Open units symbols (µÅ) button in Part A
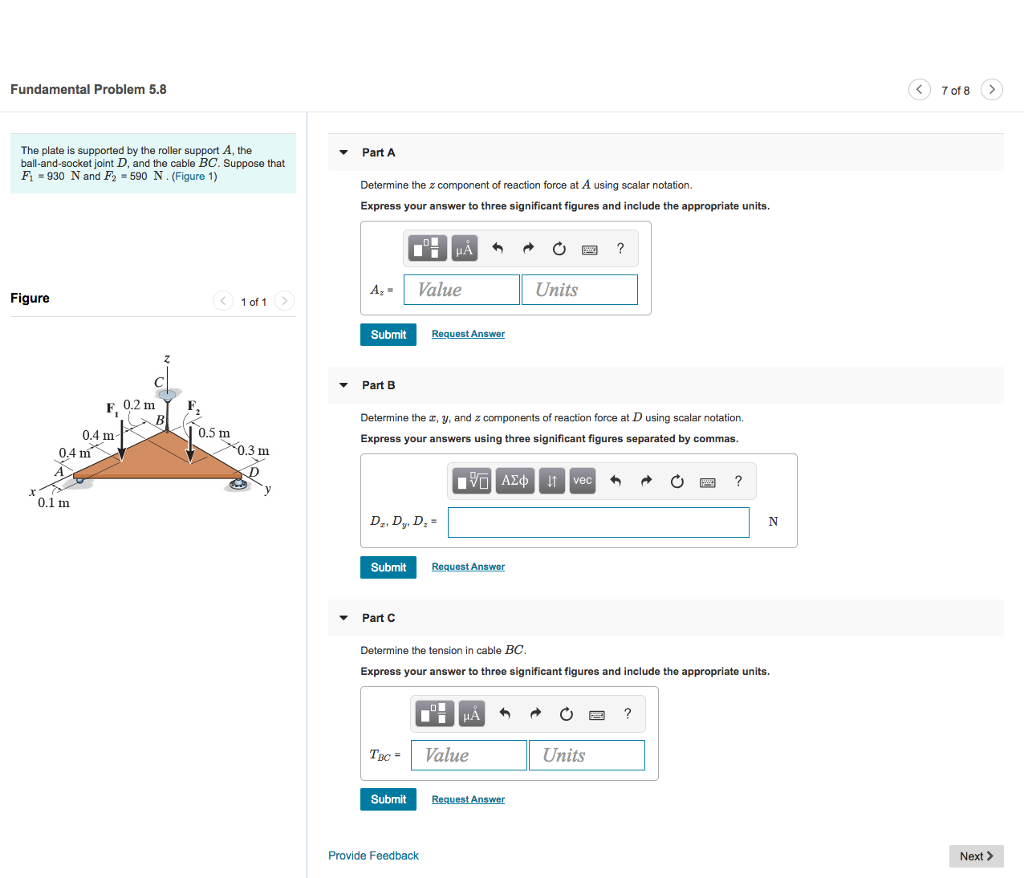This screenshot has width=1024, height=878. 464,248
